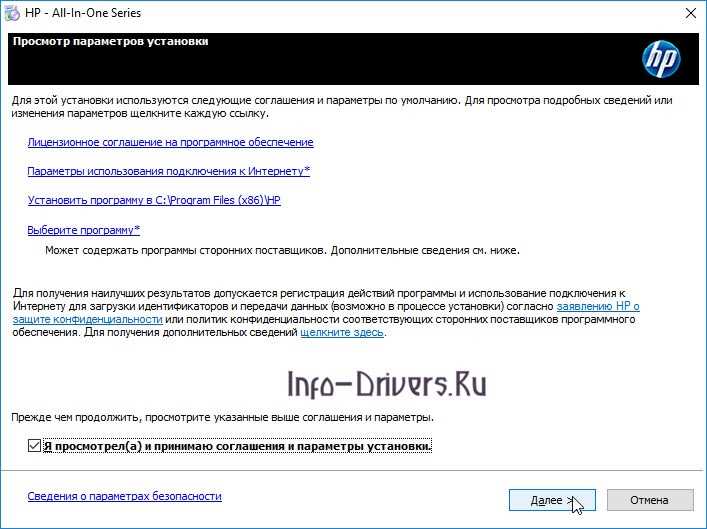Click the note 'Может содержать программы сторонних поставщиков'

tap(185, 250)
